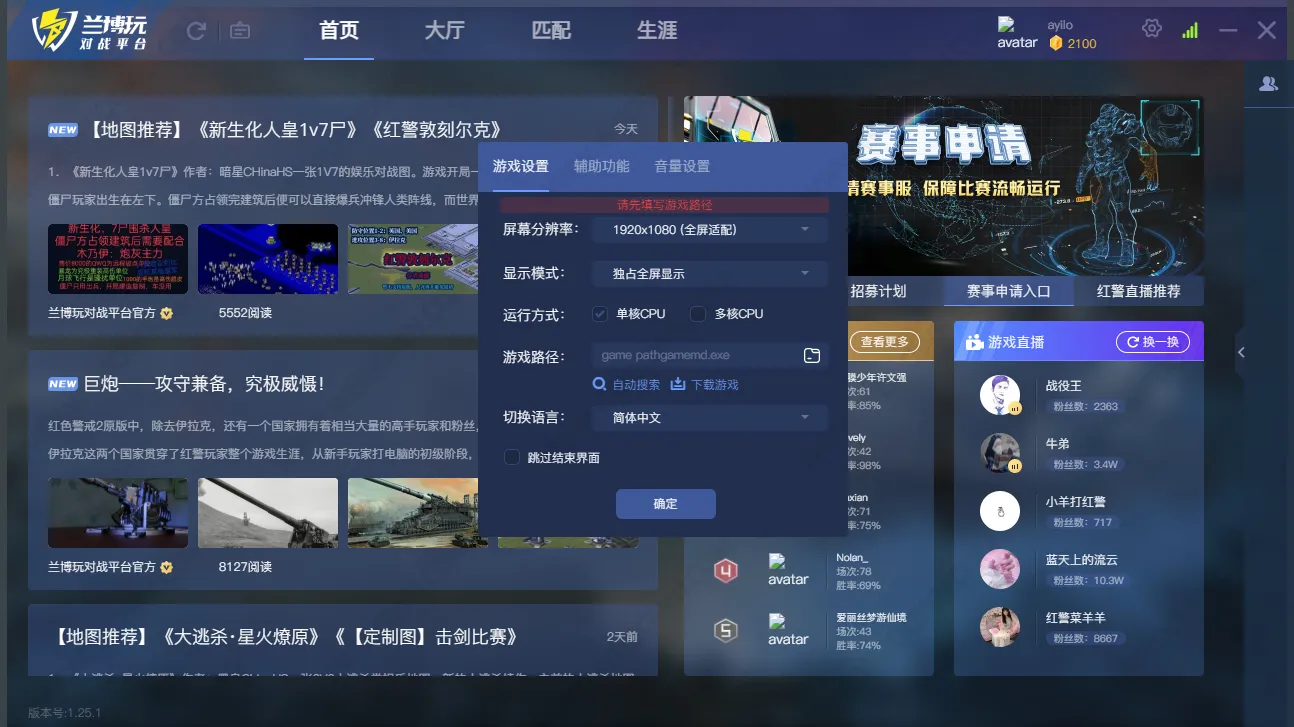
Task: Select the 游戏设置 tab
Action: click(521, 166)
